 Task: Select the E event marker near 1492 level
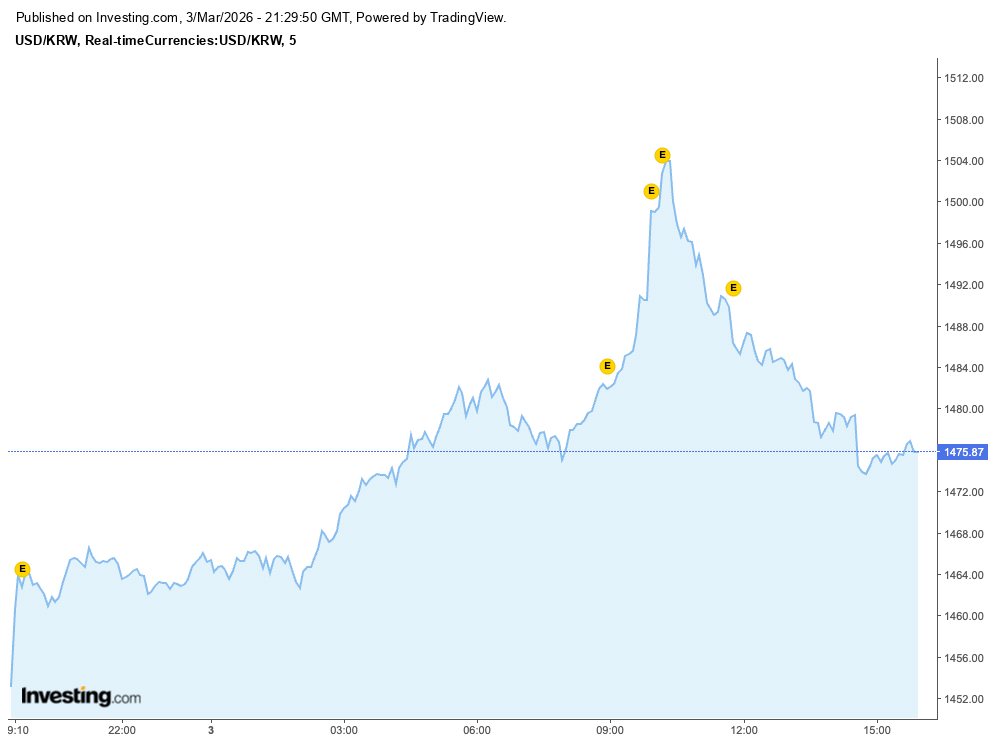tap(733, 288)
